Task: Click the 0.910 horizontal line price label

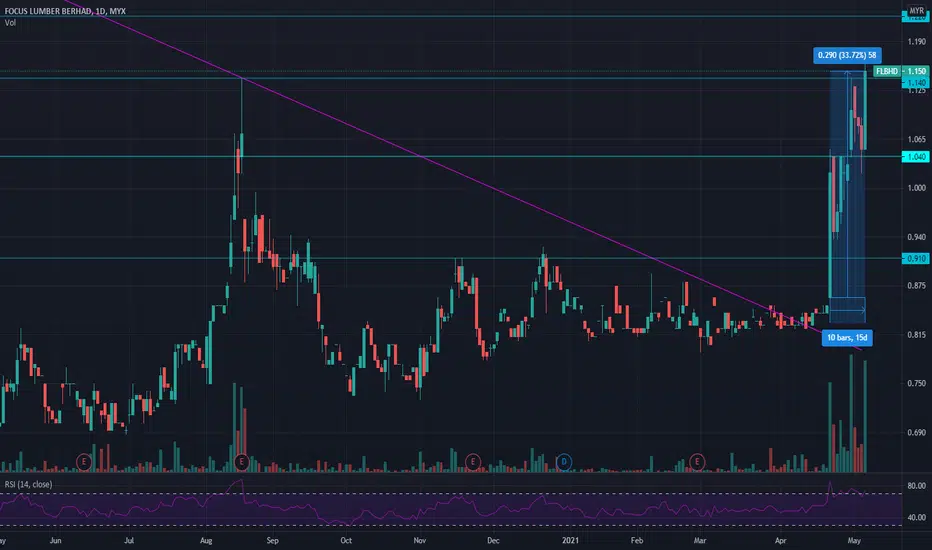Action: [x=916, y=259]
